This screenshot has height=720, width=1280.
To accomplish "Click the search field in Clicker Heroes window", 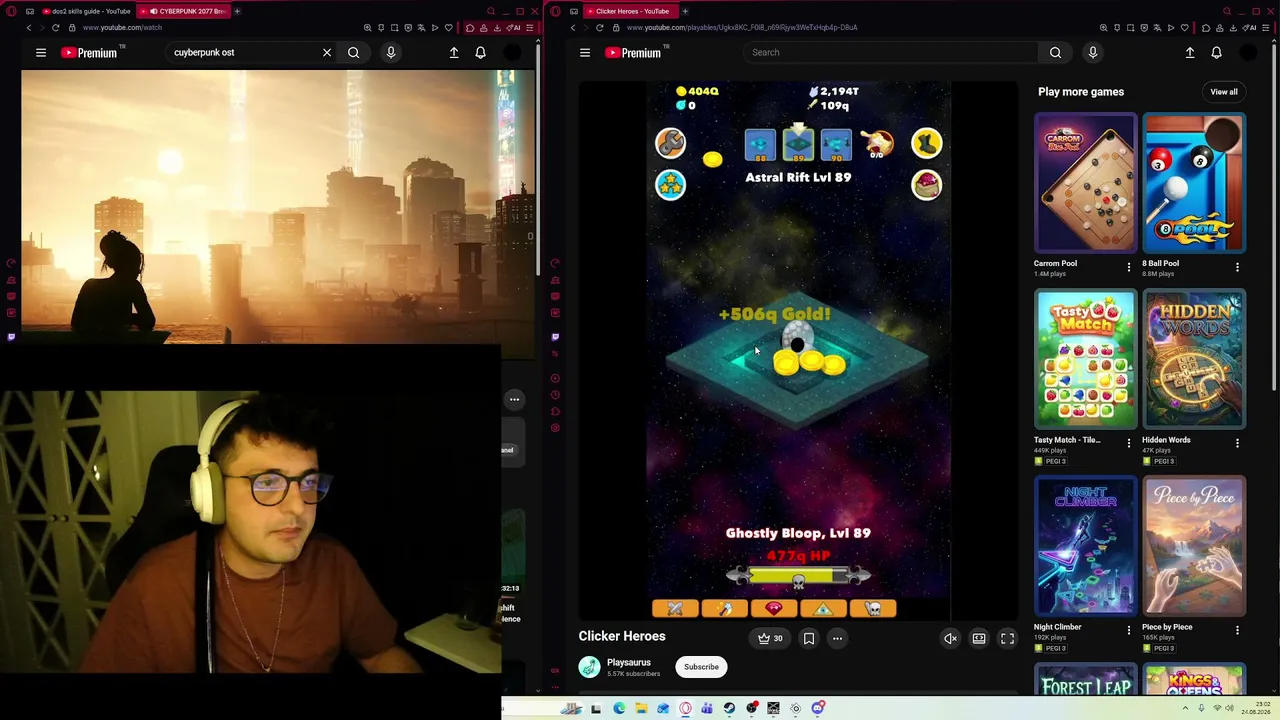I will tap(890, 53).
